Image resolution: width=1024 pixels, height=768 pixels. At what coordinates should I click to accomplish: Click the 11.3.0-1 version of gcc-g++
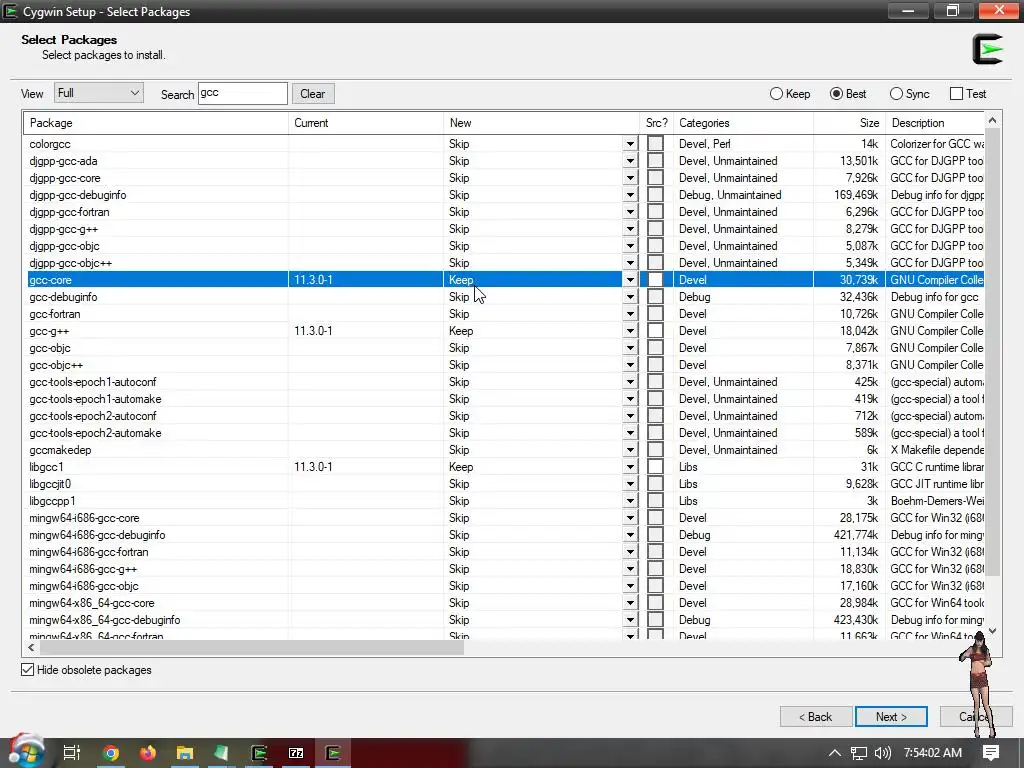pos(313,330)
